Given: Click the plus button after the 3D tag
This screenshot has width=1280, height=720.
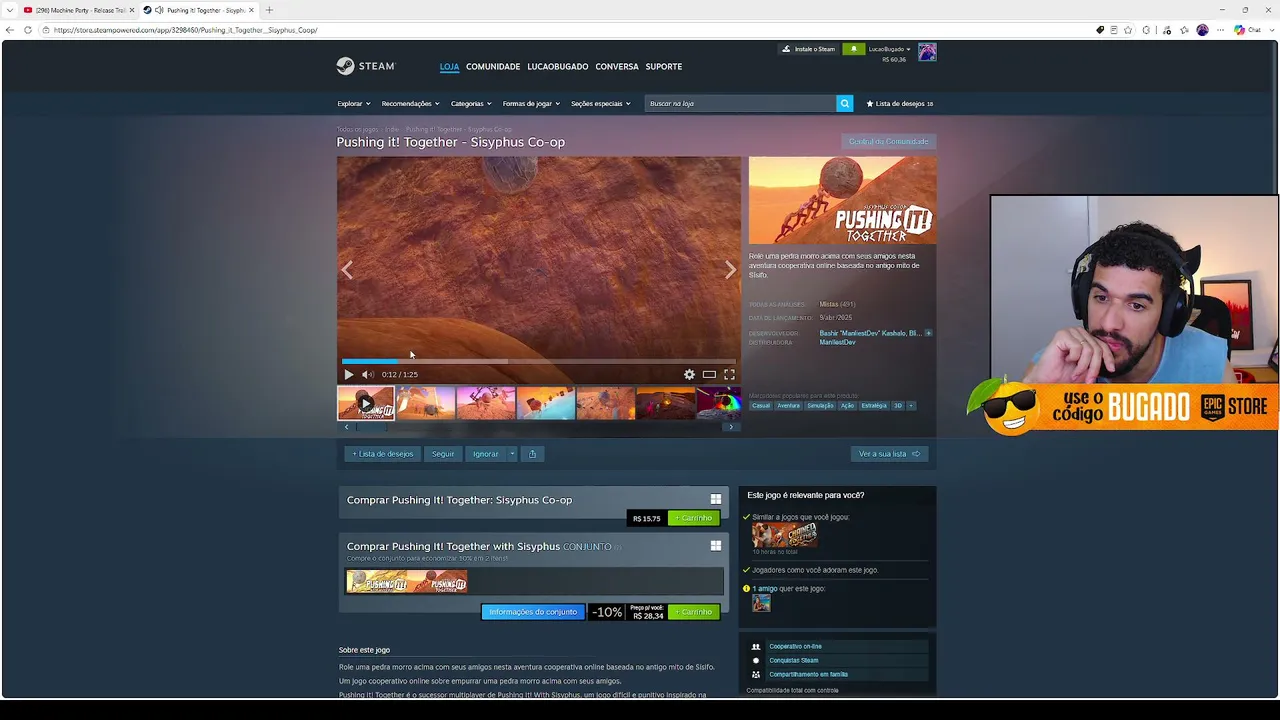Looking at the screenshot, I should [x=911, y=406].
